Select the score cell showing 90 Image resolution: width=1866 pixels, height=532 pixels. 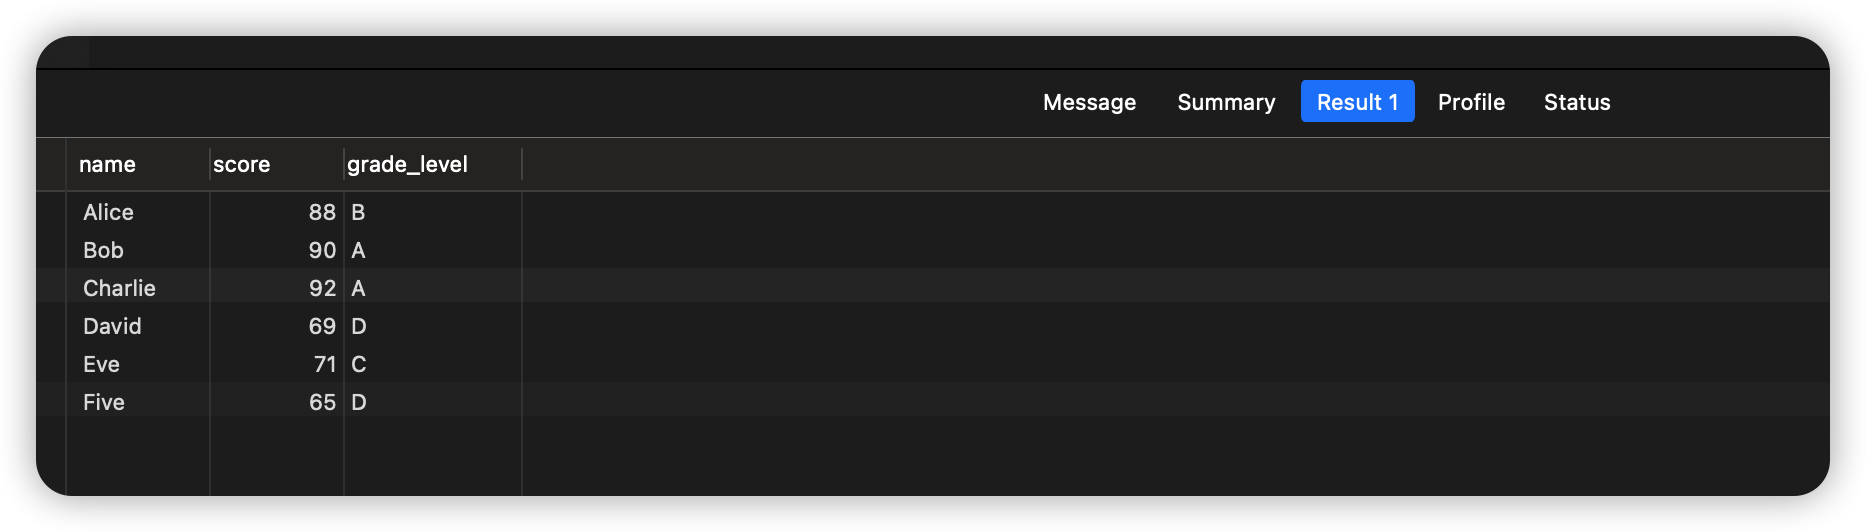pyautogui.click(x=321, y=250)
